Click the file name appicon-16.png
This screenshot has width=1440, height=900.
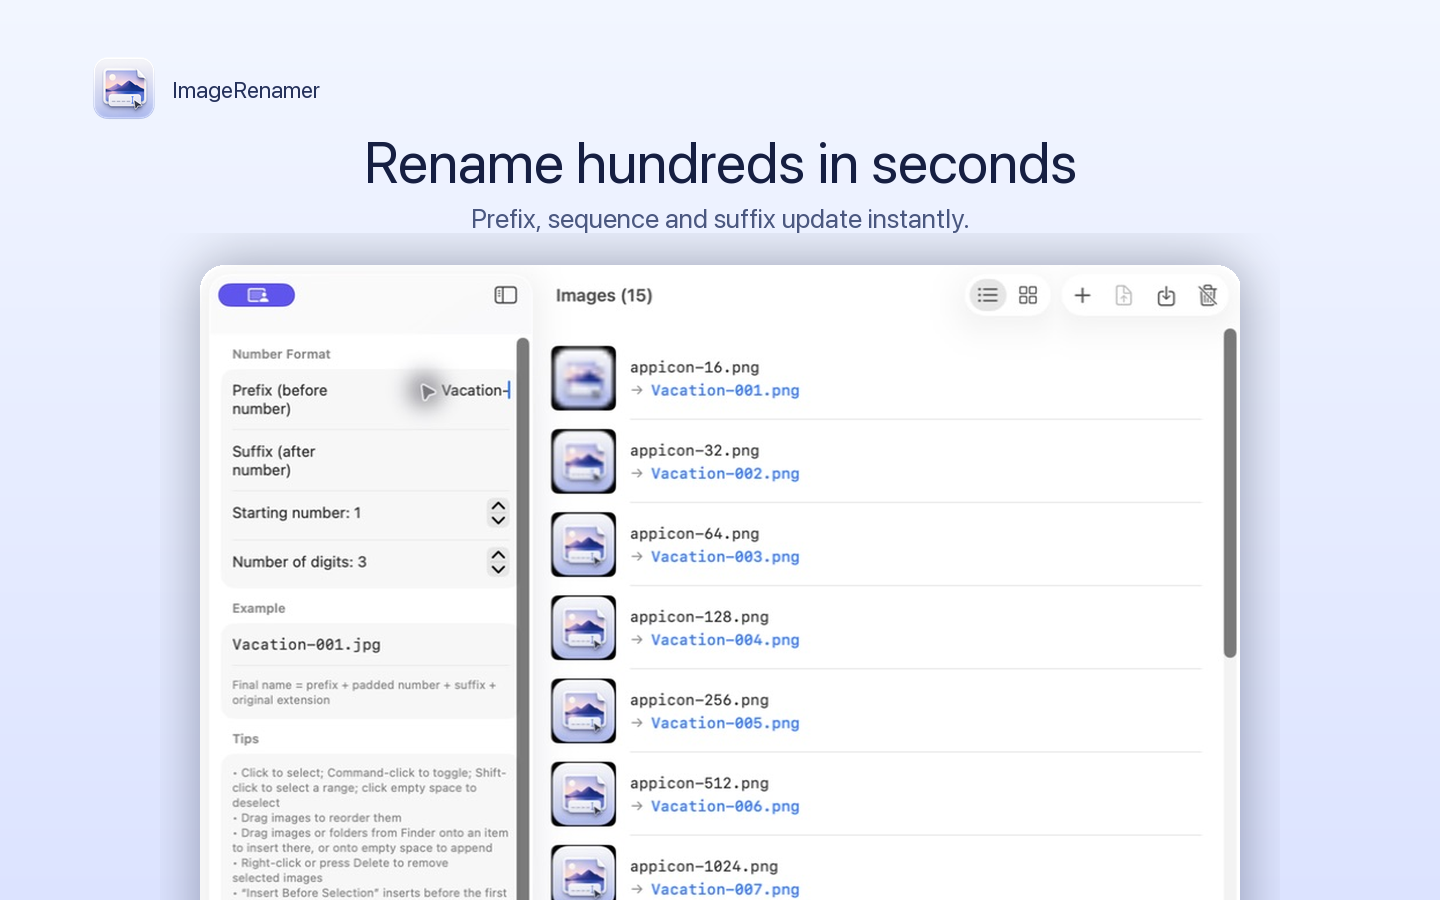pyautogui.click(x=694, y=367)
